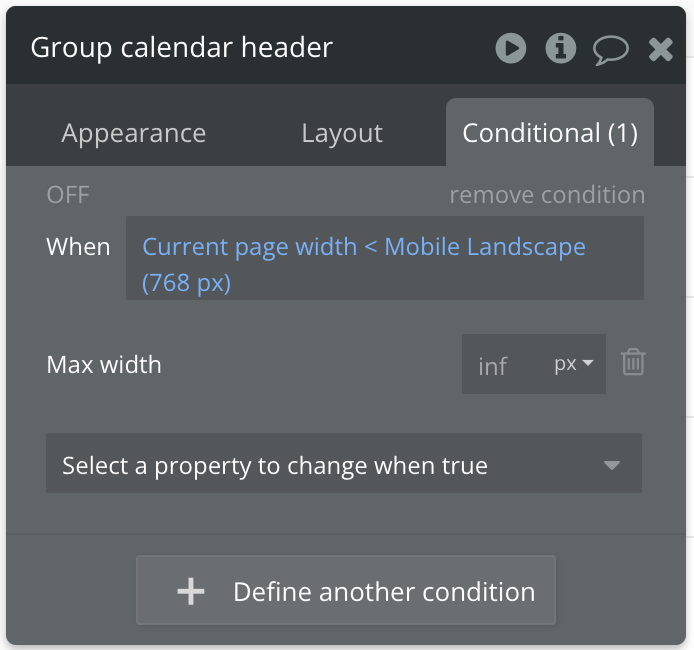The image size is (694, 650).
Task: Open the info reference icon
Action: point(560,48)
